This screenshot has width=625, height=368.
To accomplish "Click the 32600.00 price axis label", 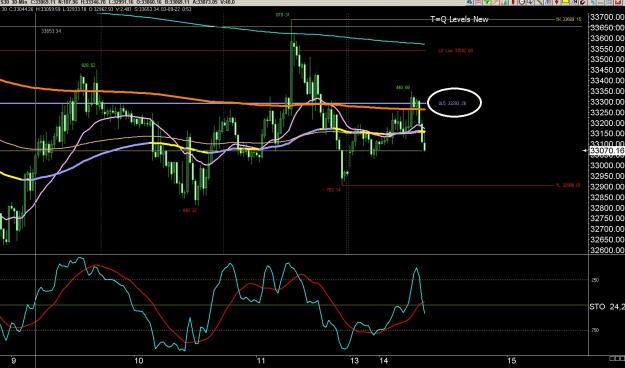I will tap(607, 250).
